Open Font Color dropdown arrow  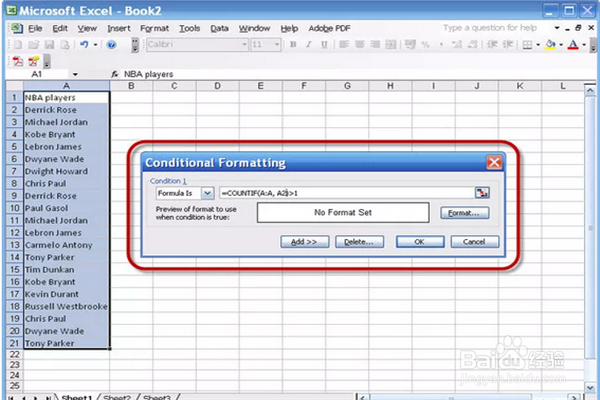pyautogui.click(x=584, y=45)
